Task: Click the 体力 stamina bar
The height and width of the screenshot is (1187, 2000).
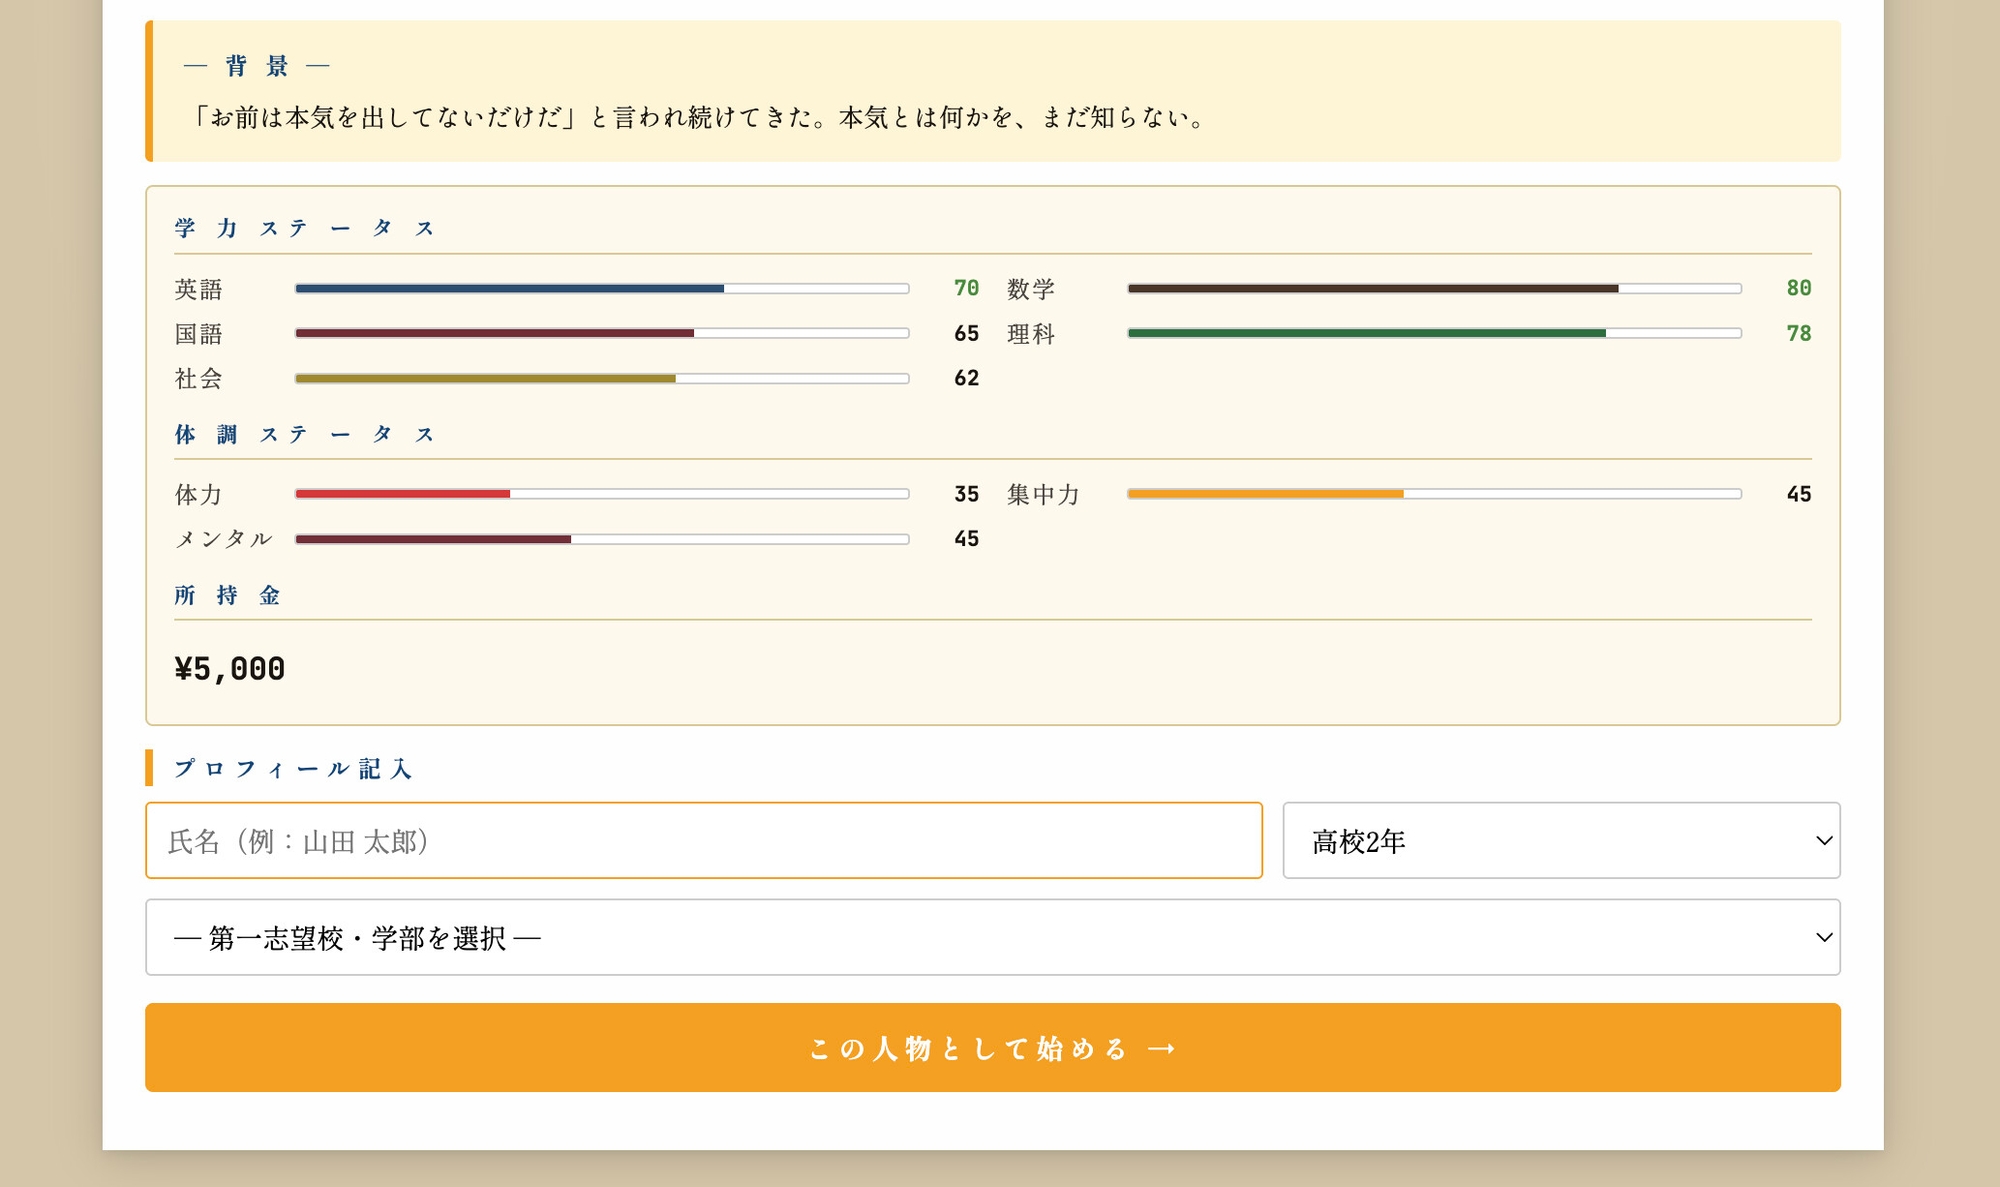Action: 600,493
